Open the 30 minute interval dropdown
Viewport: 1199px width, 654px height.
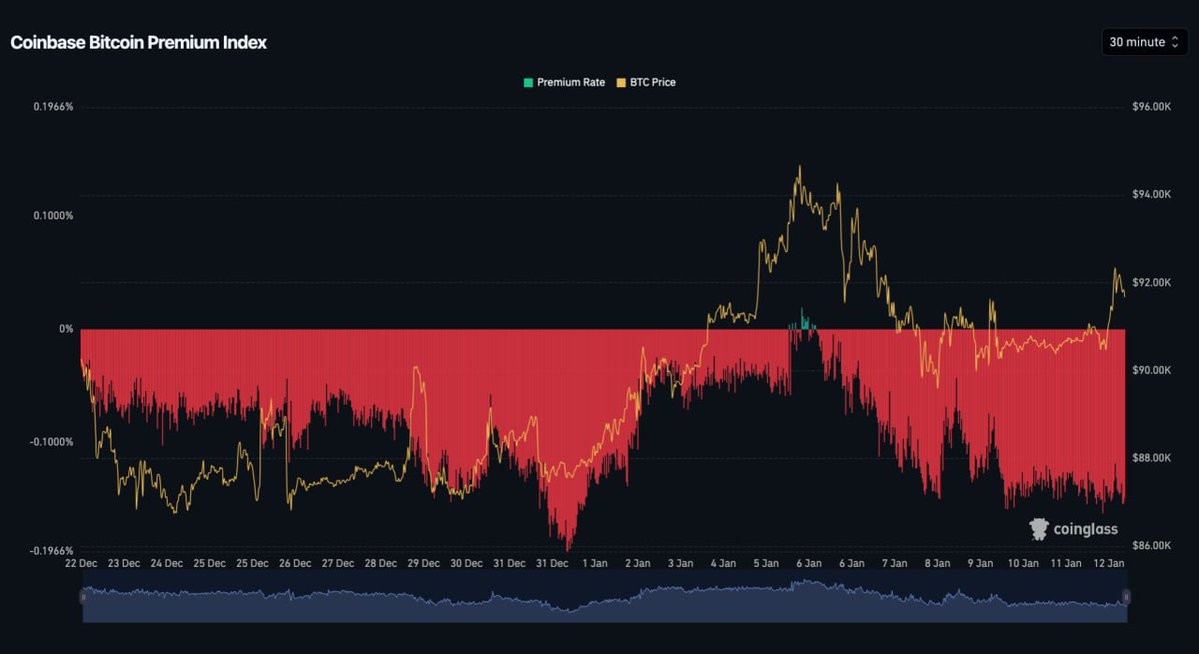pos(1144,42)
